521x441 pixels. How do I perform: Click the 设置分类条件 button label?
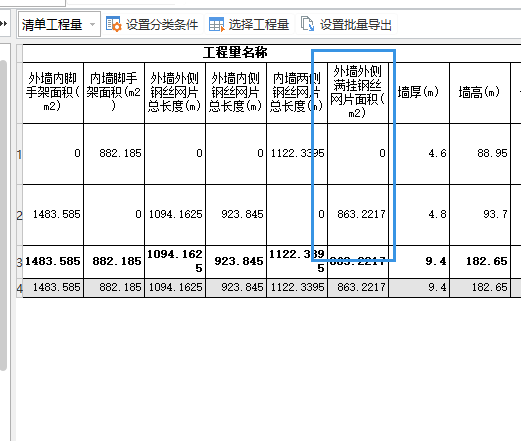pos(162,25)
